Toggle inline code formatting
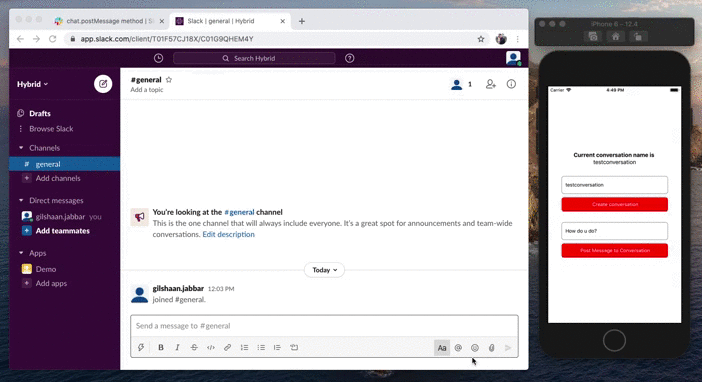This screenshot has height=382, width=702. [211, 348]
